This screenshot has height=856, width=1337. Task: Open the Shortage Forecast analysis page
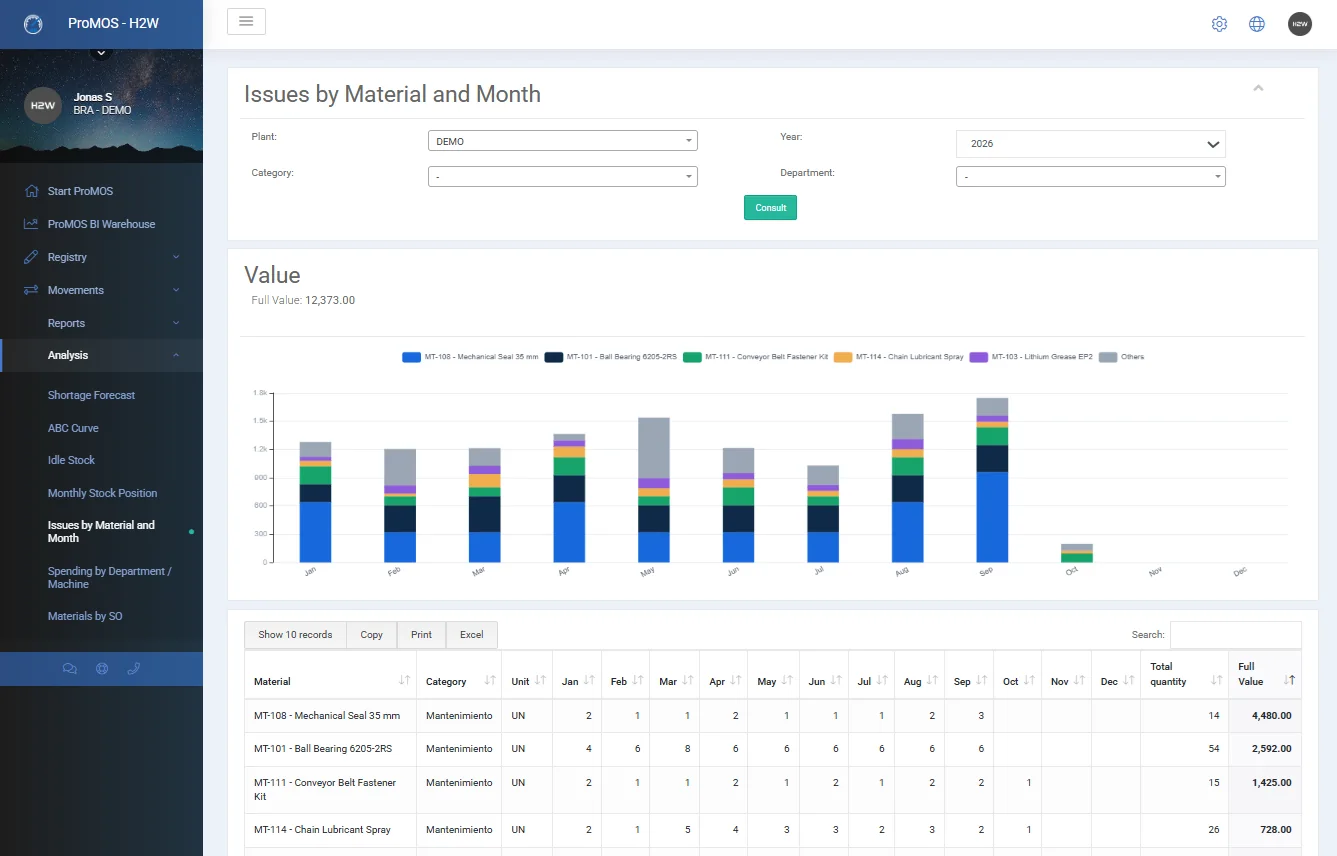[91, 395]
